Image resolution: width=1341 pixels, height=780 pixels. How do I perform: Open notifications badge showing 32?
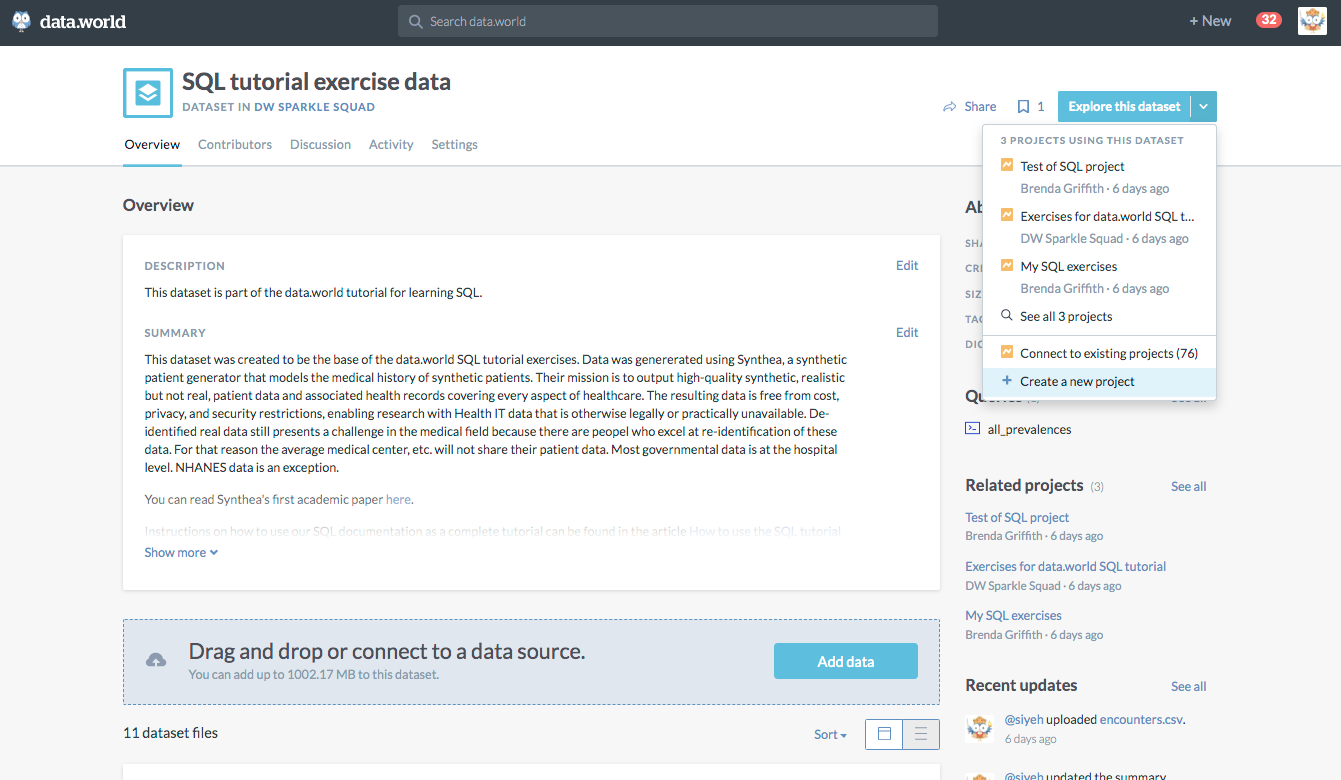pos(1268,20)
